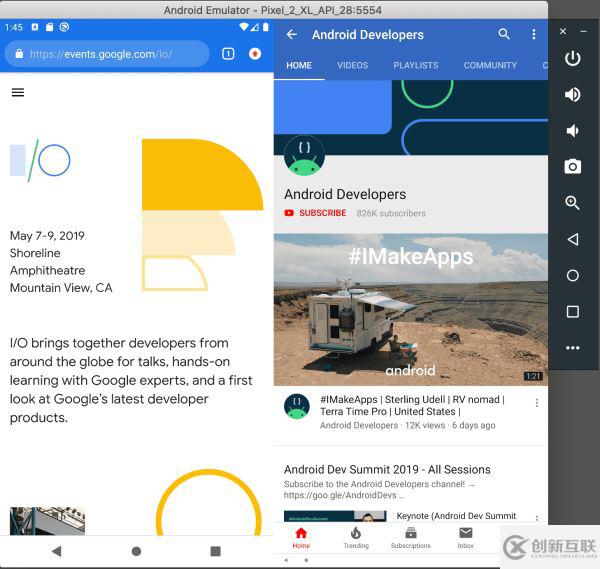Click Android Developers channel name heading
This screenshot has height=569, width=600.
[345, 194]
